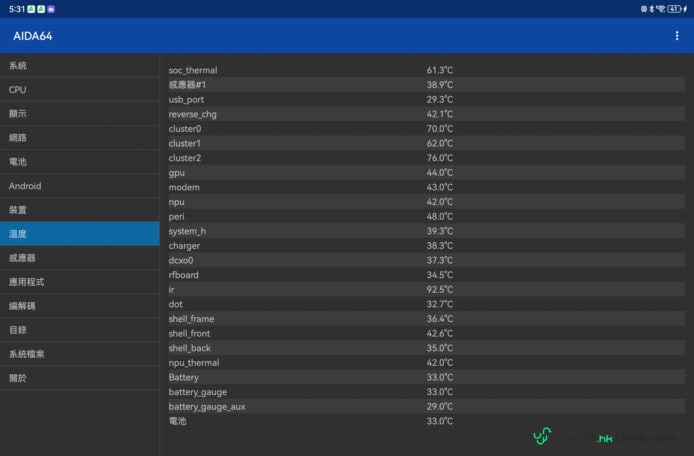Open the 系統 section in sidebar

tap(79, 66)
